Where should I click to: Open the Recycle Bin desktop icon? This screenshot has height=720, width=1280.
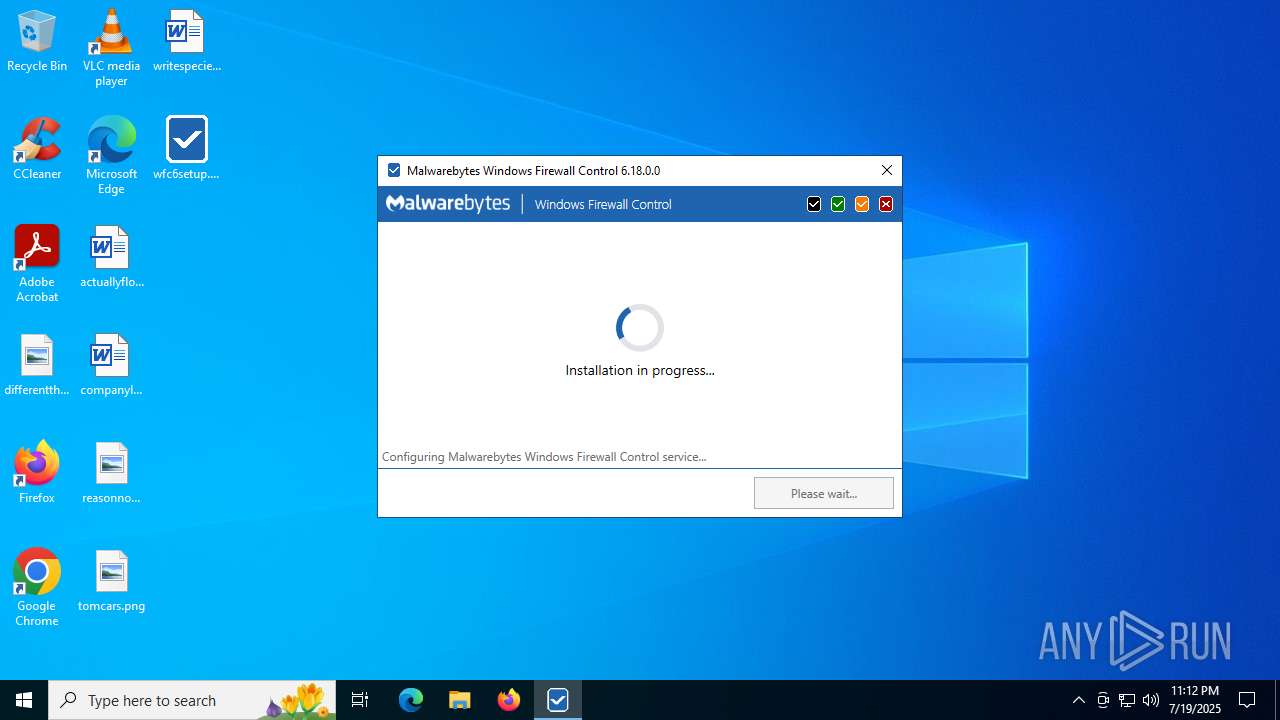37,42
